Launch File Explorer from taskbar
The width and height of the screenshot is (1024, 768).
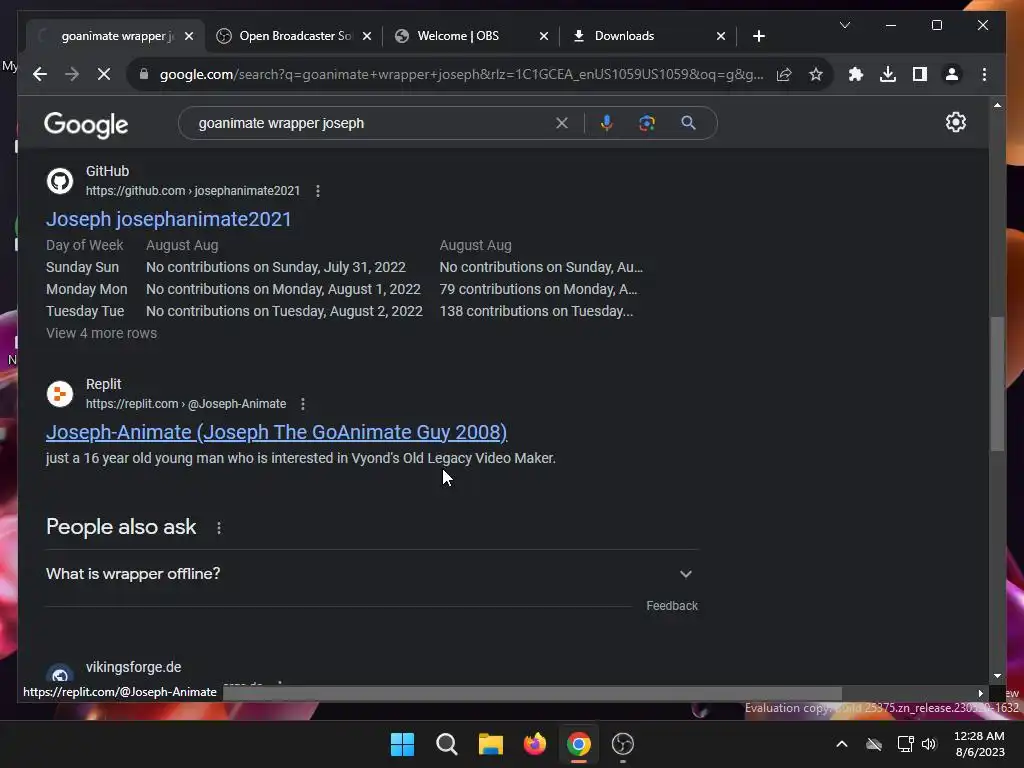point(490,744)
